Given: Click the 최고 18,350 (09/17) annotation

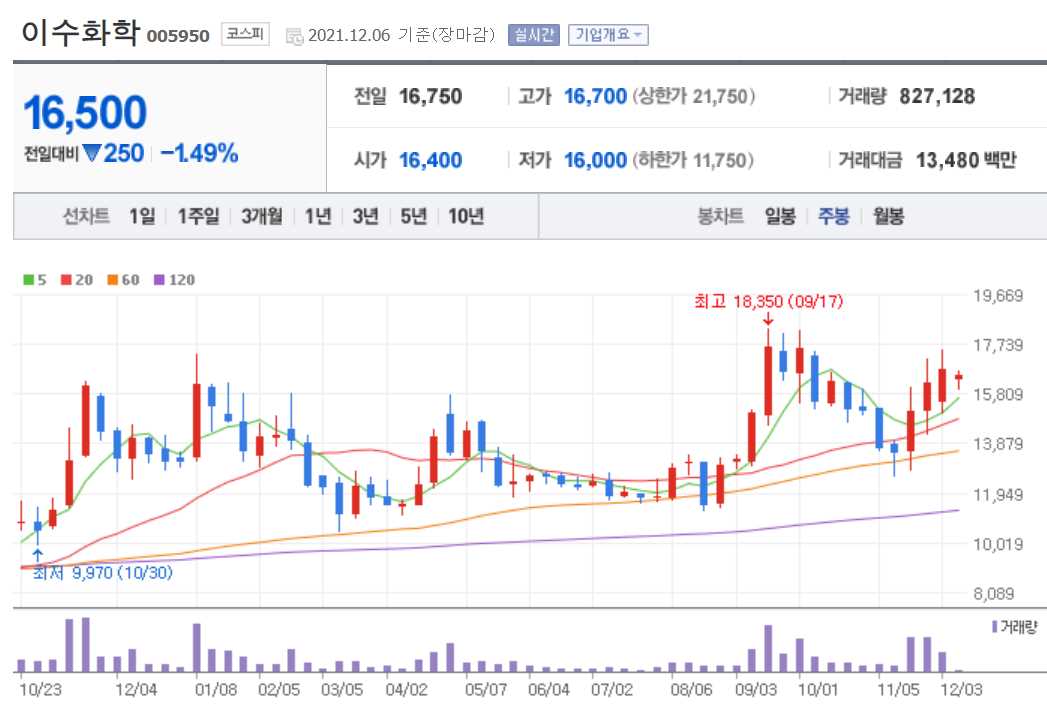Looking at the screenshot, I should [x=769, y=302].
